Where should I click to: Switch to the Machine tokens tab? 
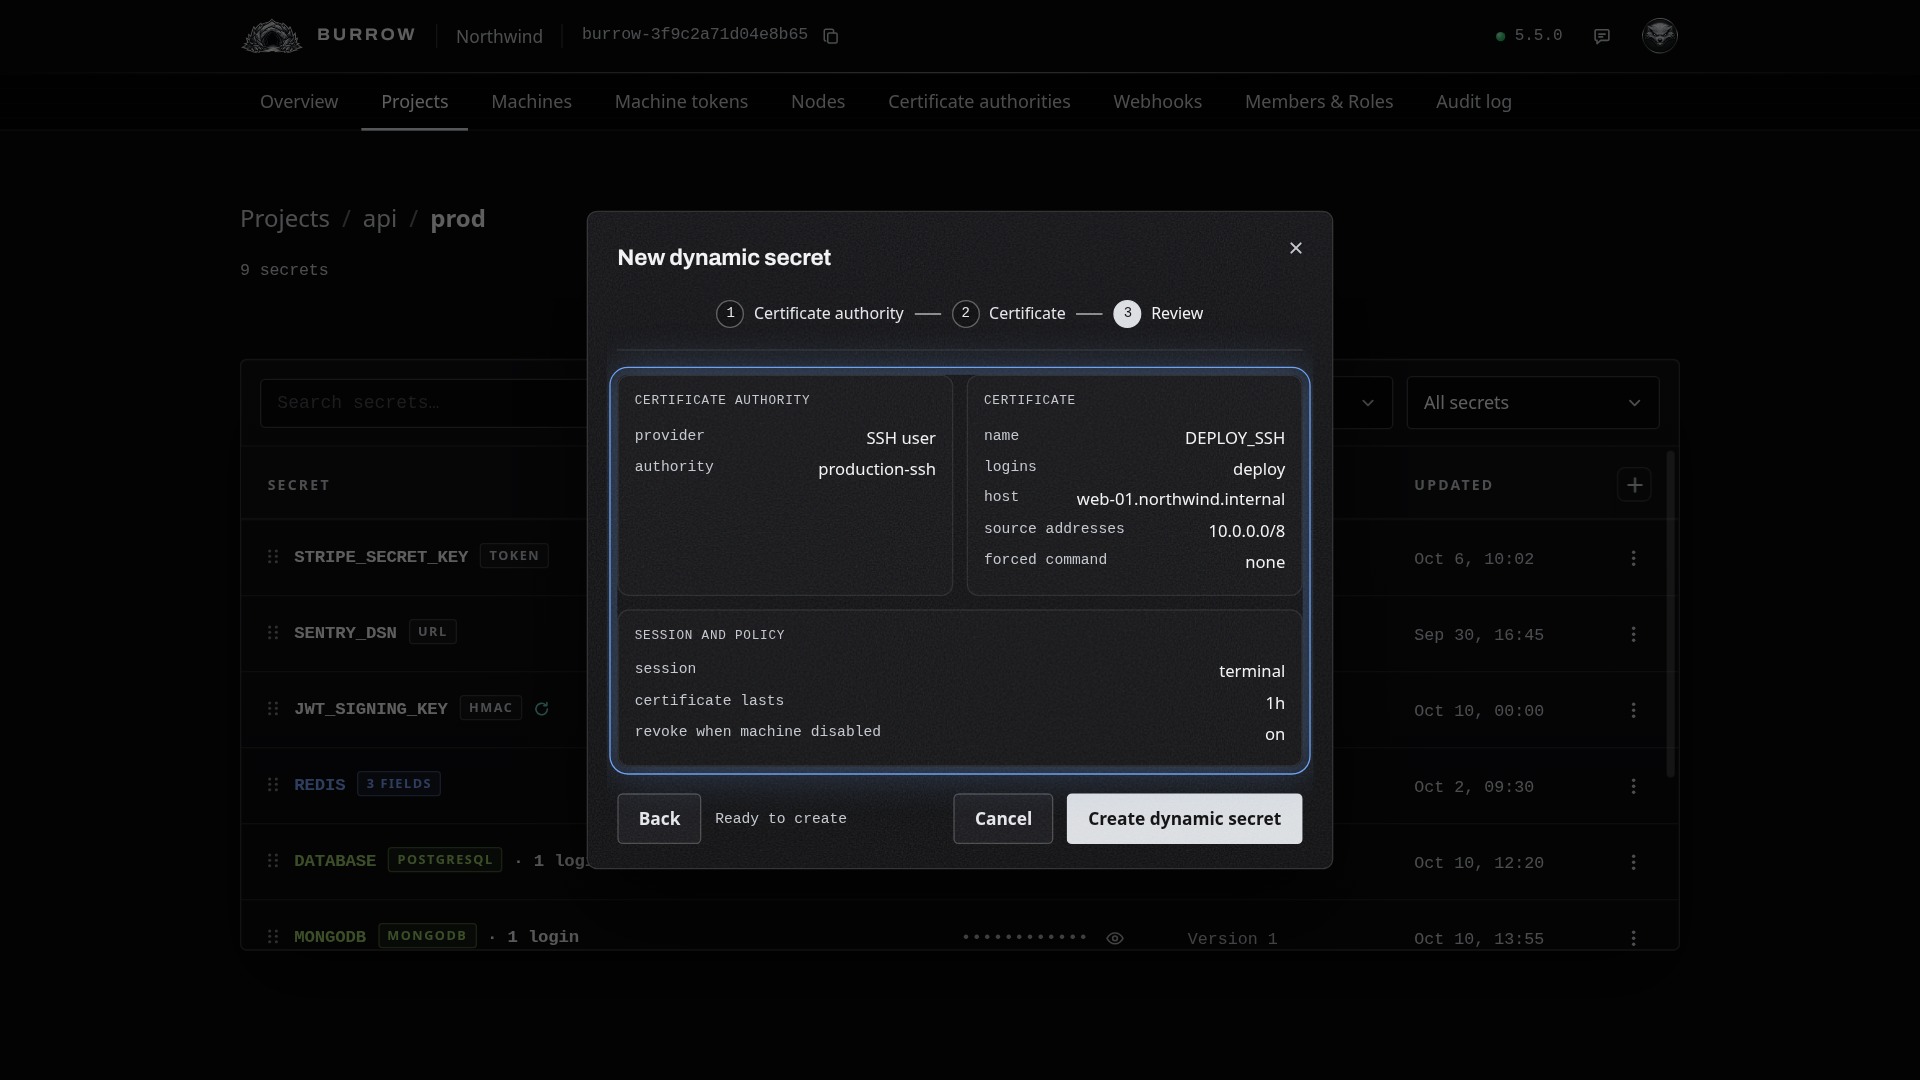pos(681,102)
